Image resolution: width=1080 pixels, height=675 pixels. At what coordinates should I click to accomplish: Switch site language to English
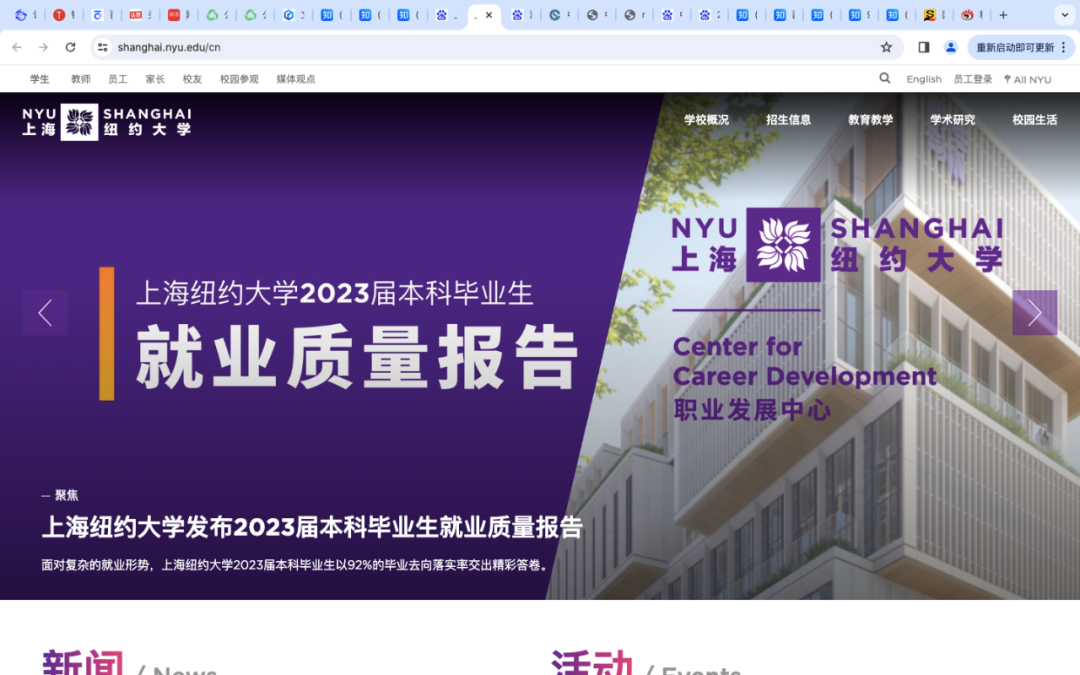(924, 79)
